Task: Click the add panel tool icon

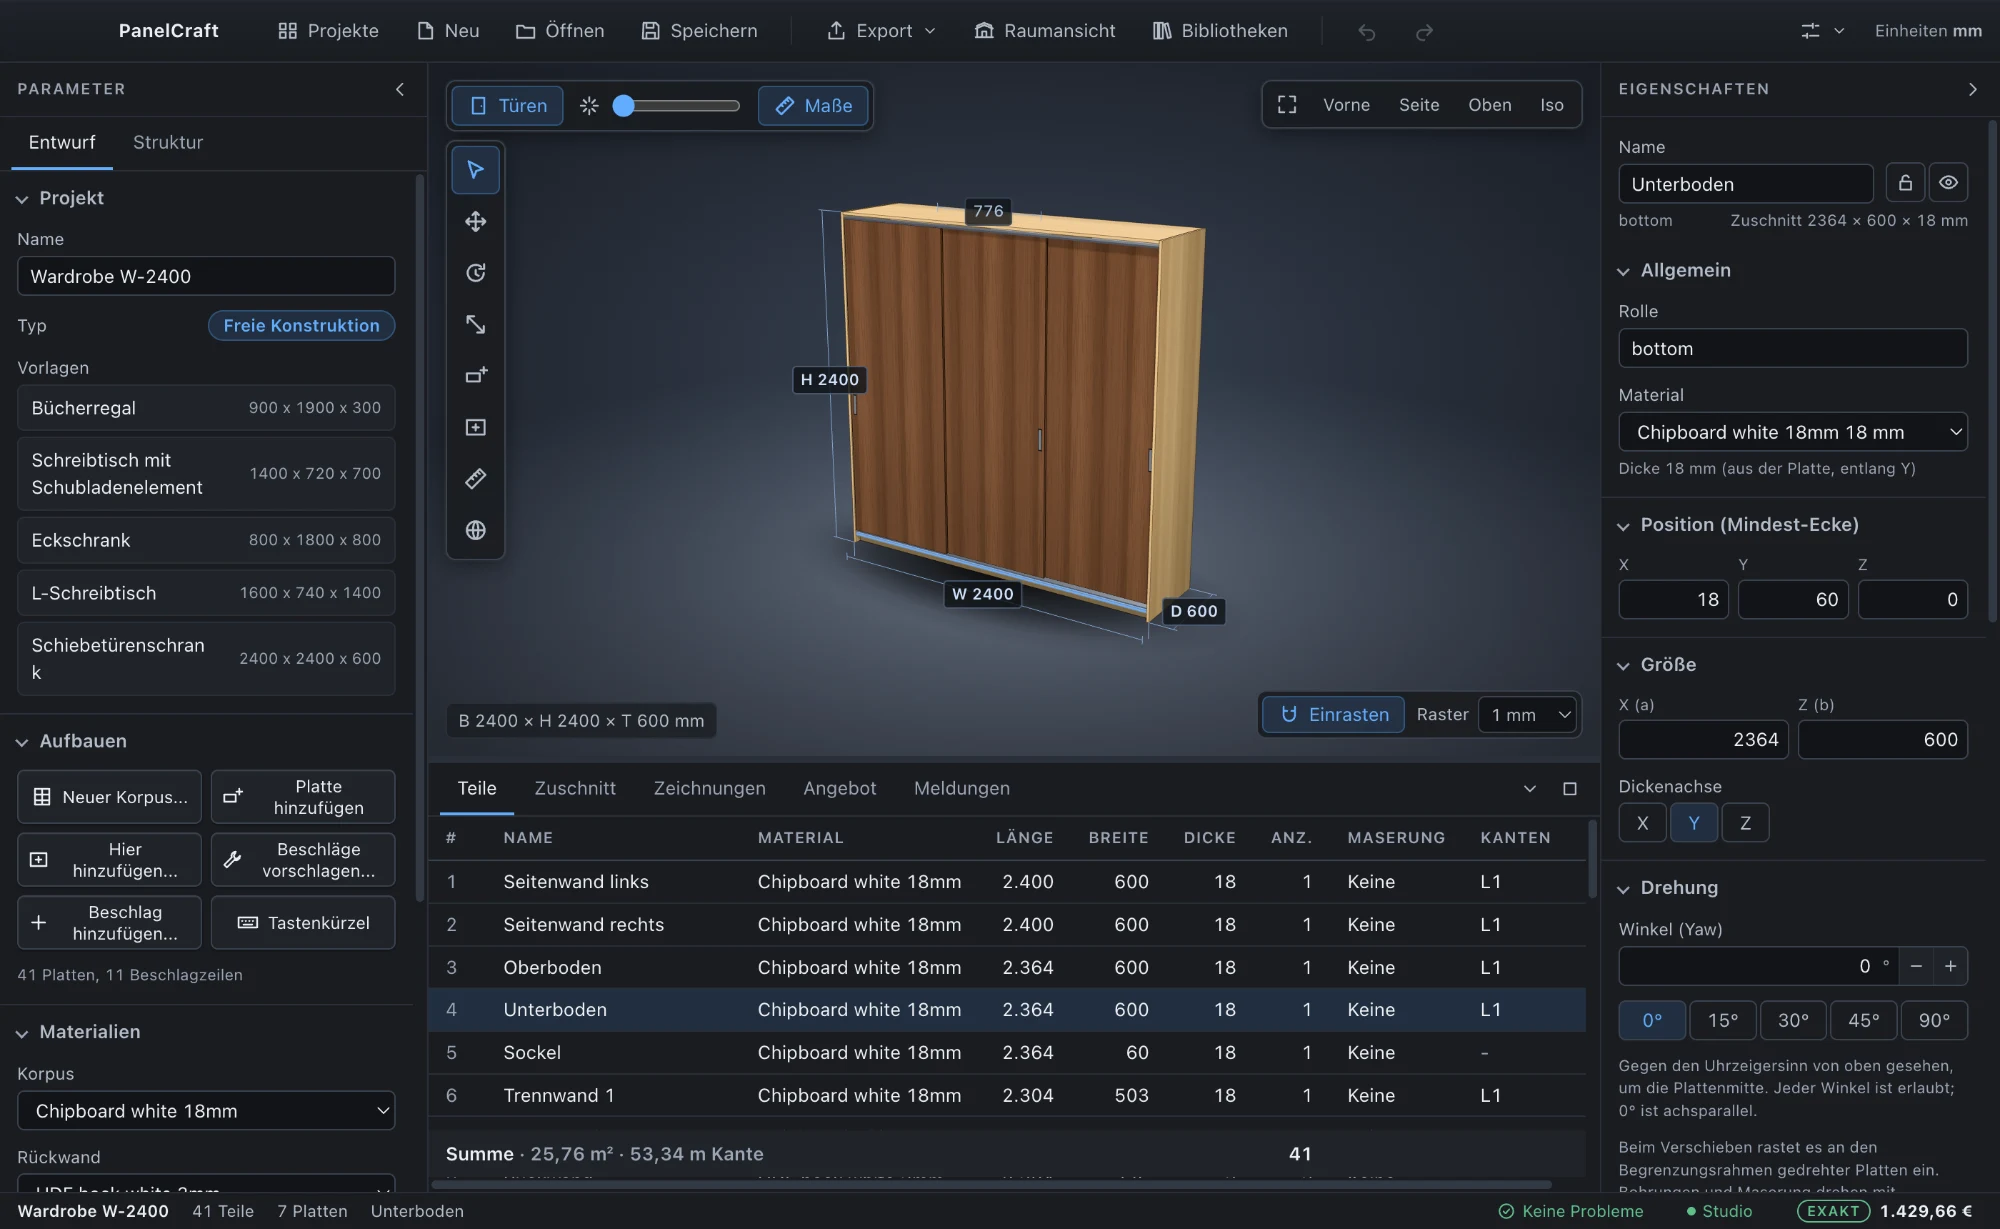Action: [475, 375]
